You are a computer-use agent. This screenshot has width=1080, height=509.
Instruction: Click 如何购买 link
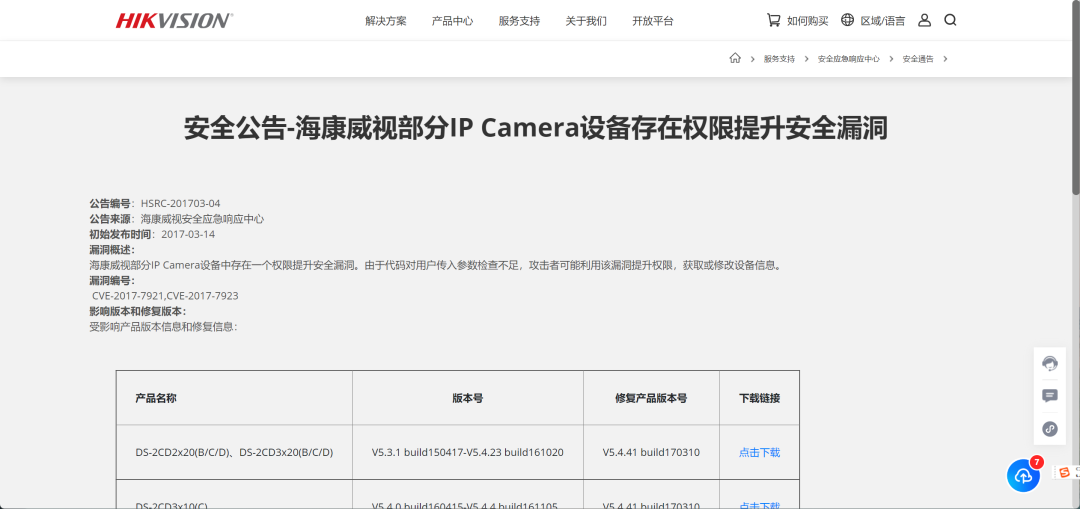pyautogui.click(x=808, y=21)
